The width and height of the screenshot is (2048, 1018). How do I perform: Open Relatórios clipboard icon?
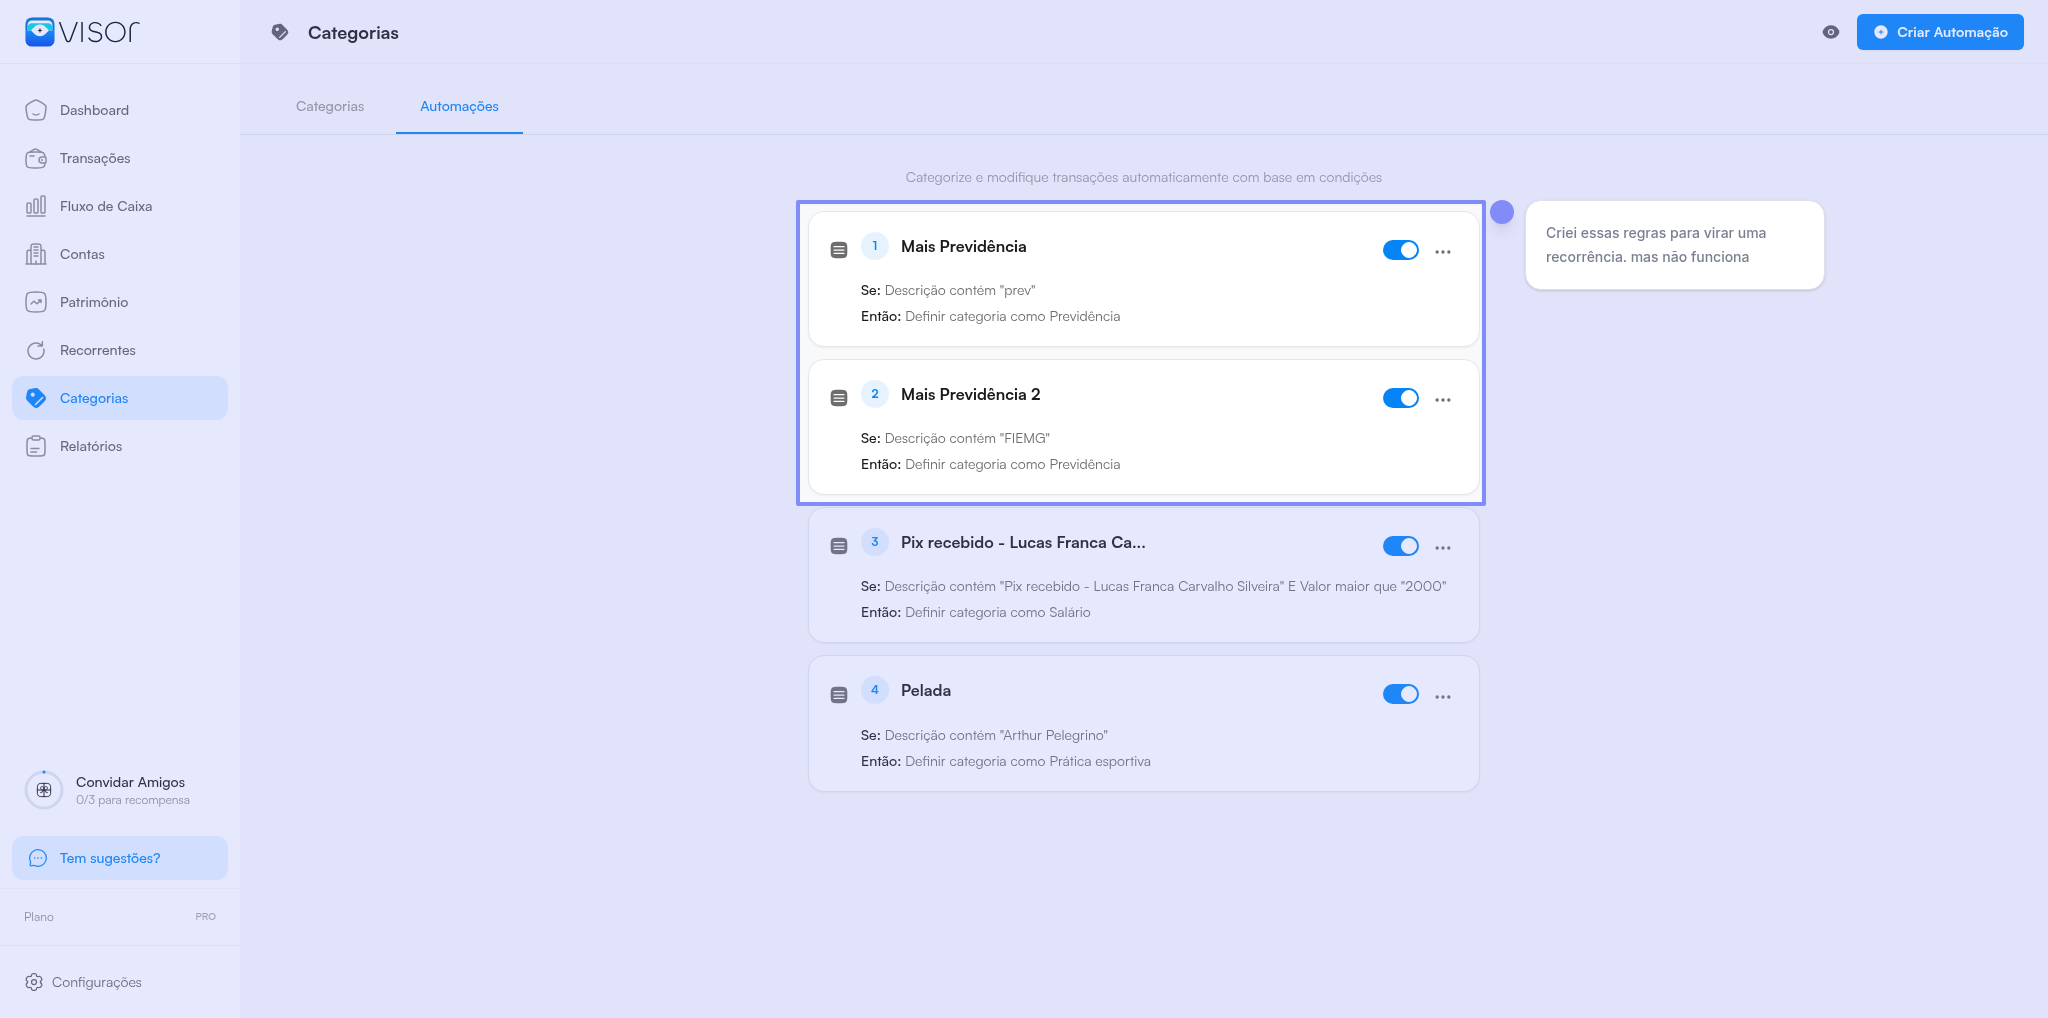point(36,446)
